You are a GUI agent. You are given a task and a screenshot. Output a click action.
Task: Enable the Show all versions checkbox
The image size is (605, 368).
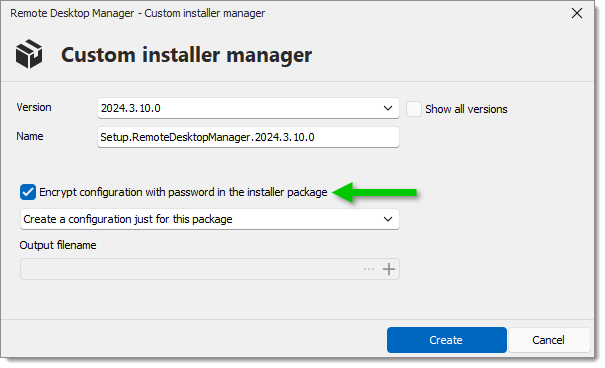[414, 109]
